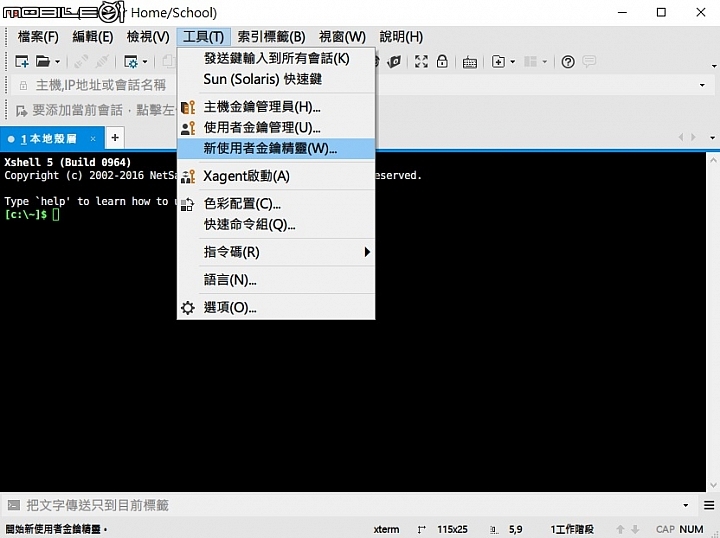
Task: Click the add current session bookmark icon
Action: [x=21, y=110]
